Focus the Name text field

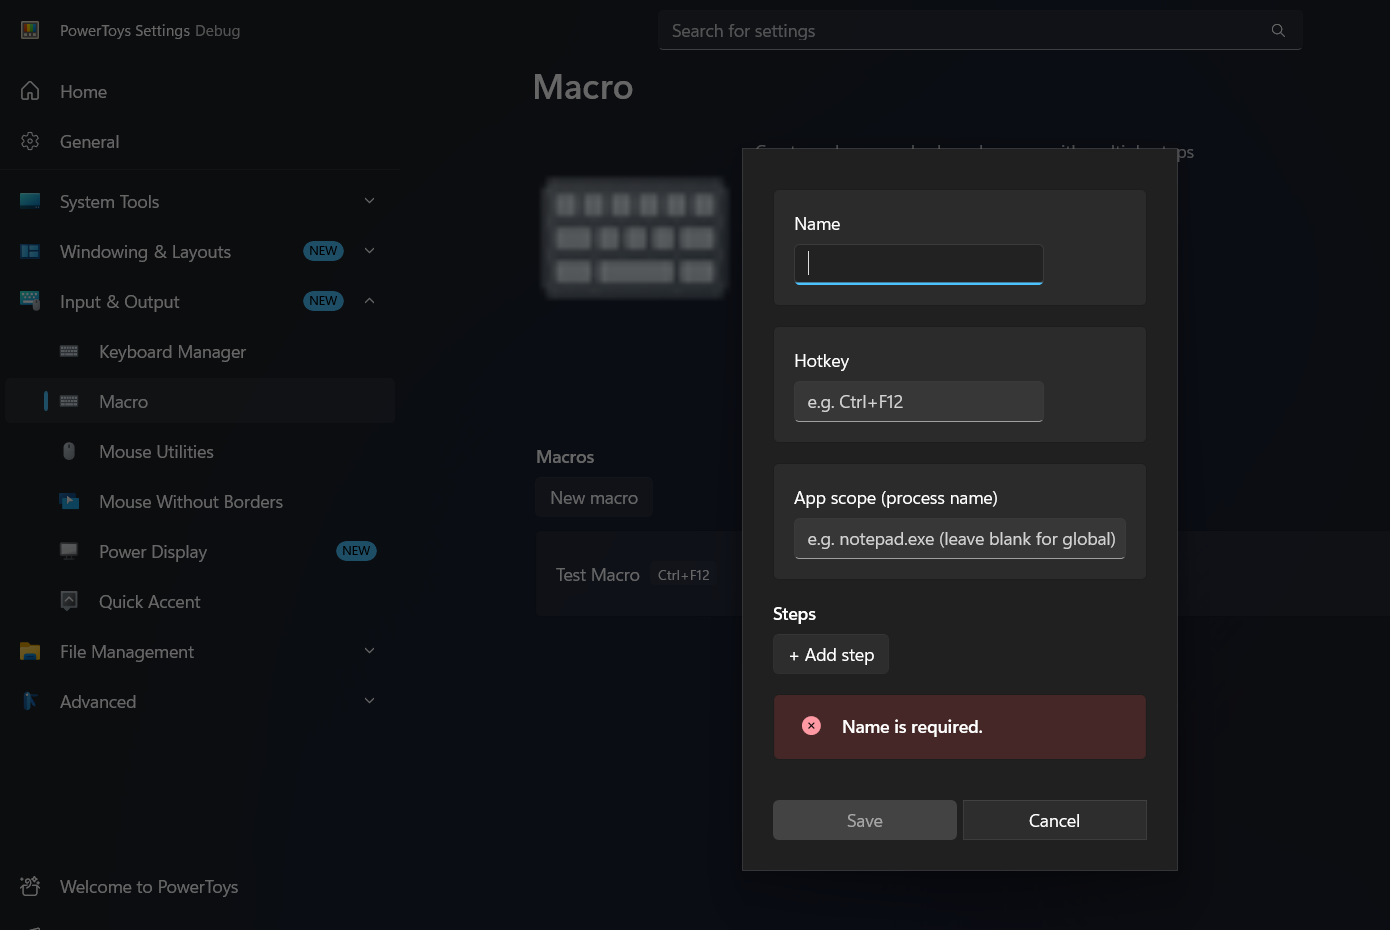(919, 264)
